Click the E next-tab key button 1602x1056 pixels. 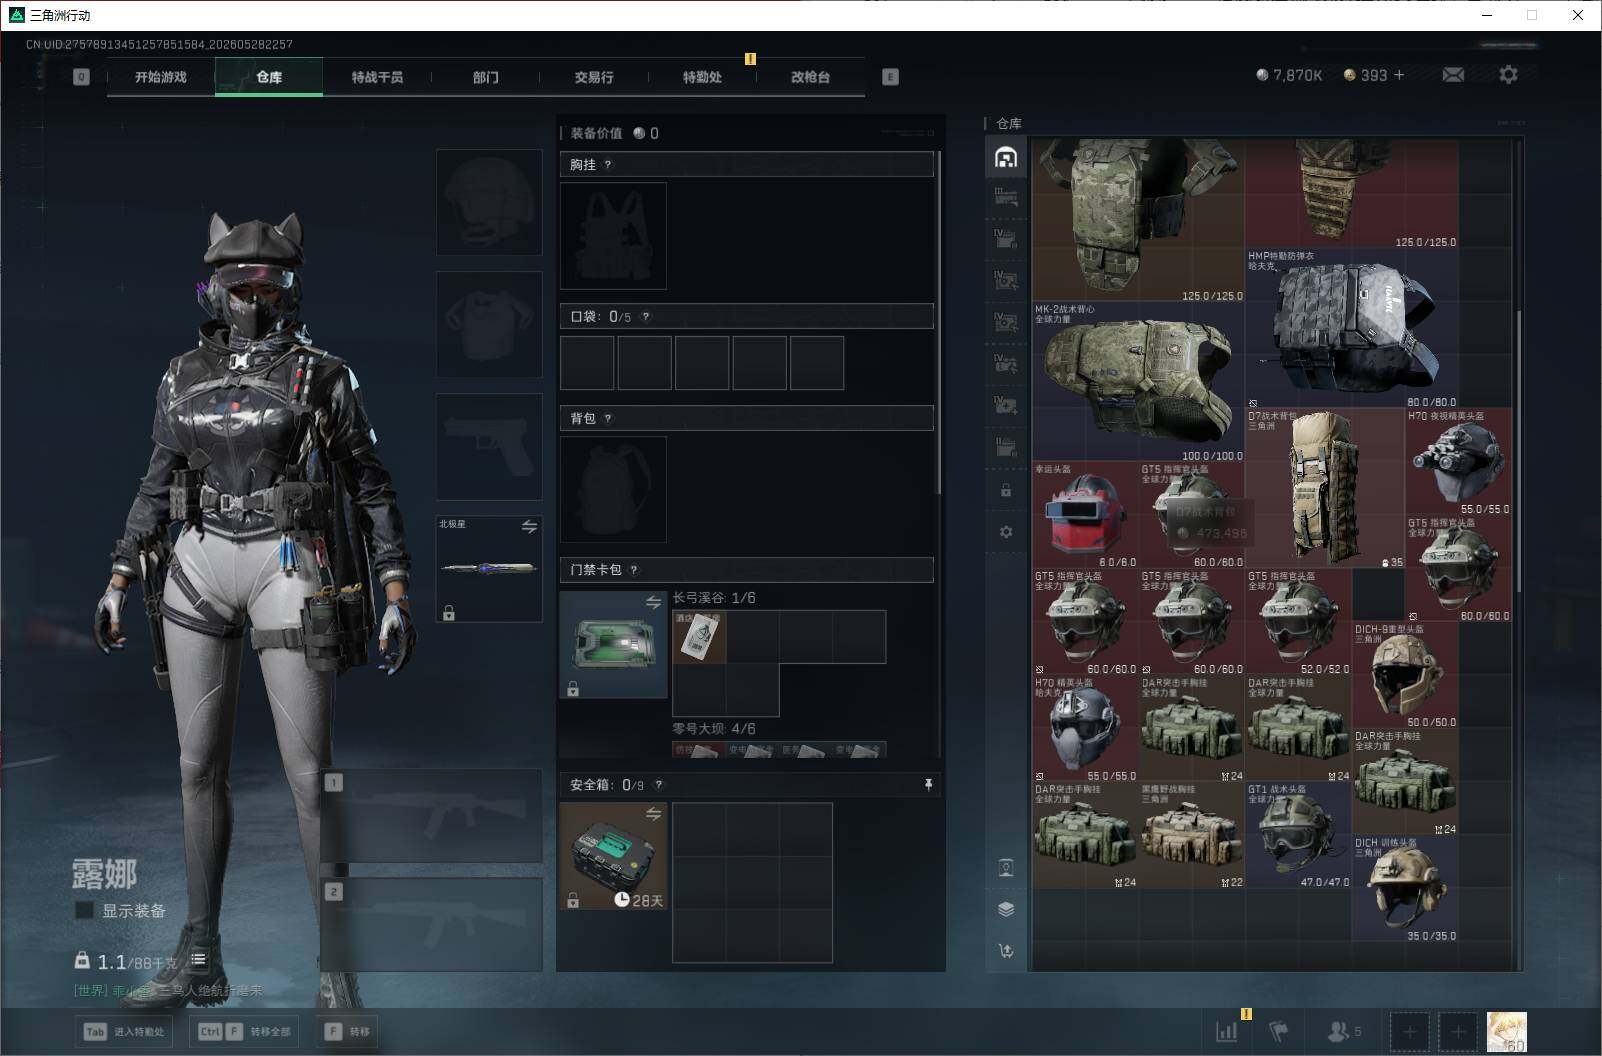coord(890,77)
